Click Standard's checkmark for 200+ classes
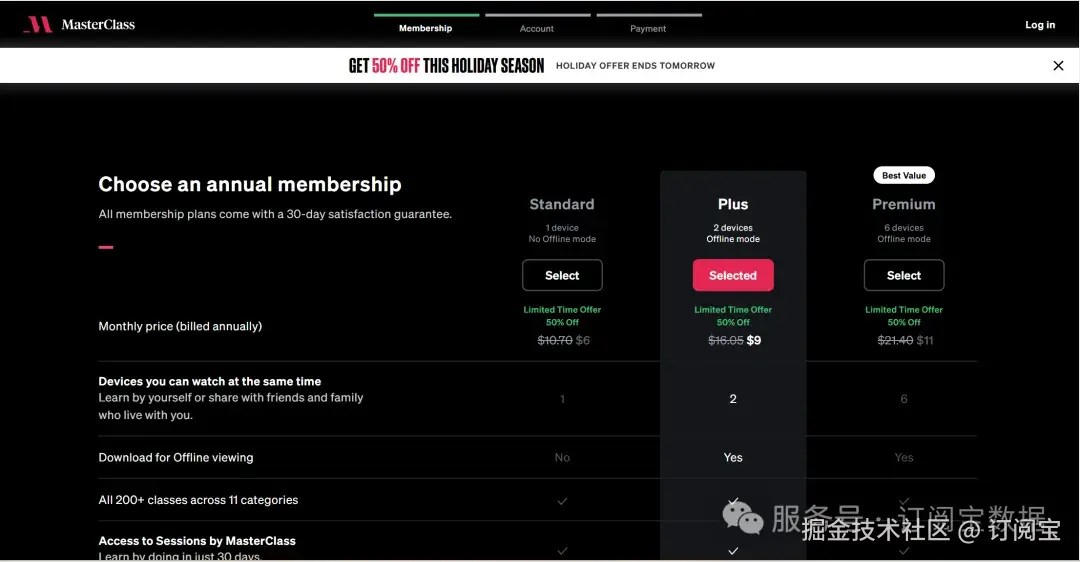This screenshot has height=562, width=1080. click(562, 501)
